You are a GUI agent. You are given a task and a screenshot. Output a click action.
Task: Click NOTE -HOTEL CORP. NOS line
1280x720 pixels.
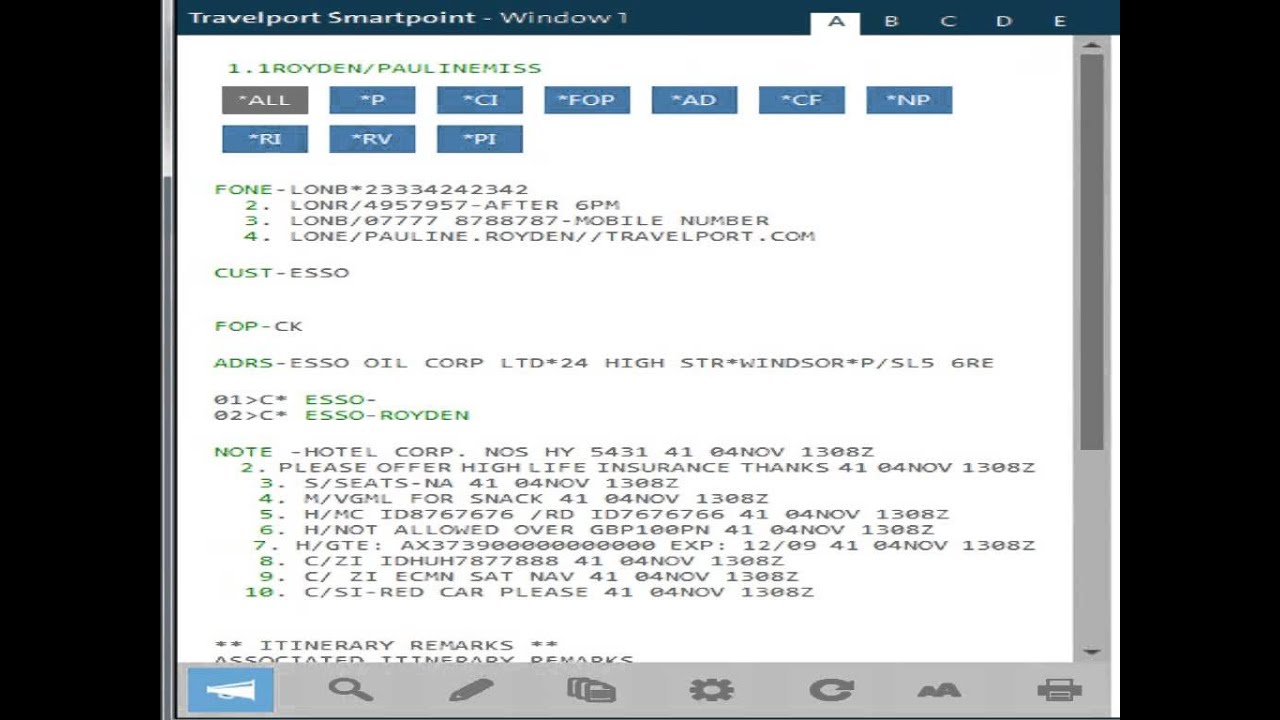click(544, 452)
